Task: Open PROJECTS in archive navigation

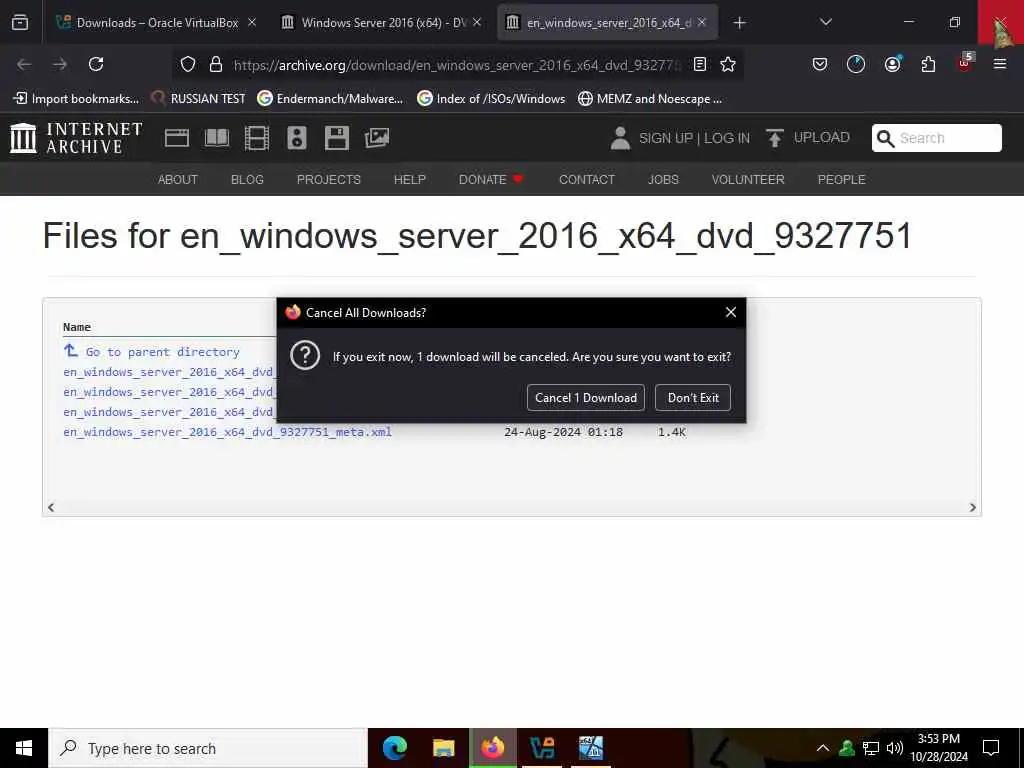Action: pos(328,180)
